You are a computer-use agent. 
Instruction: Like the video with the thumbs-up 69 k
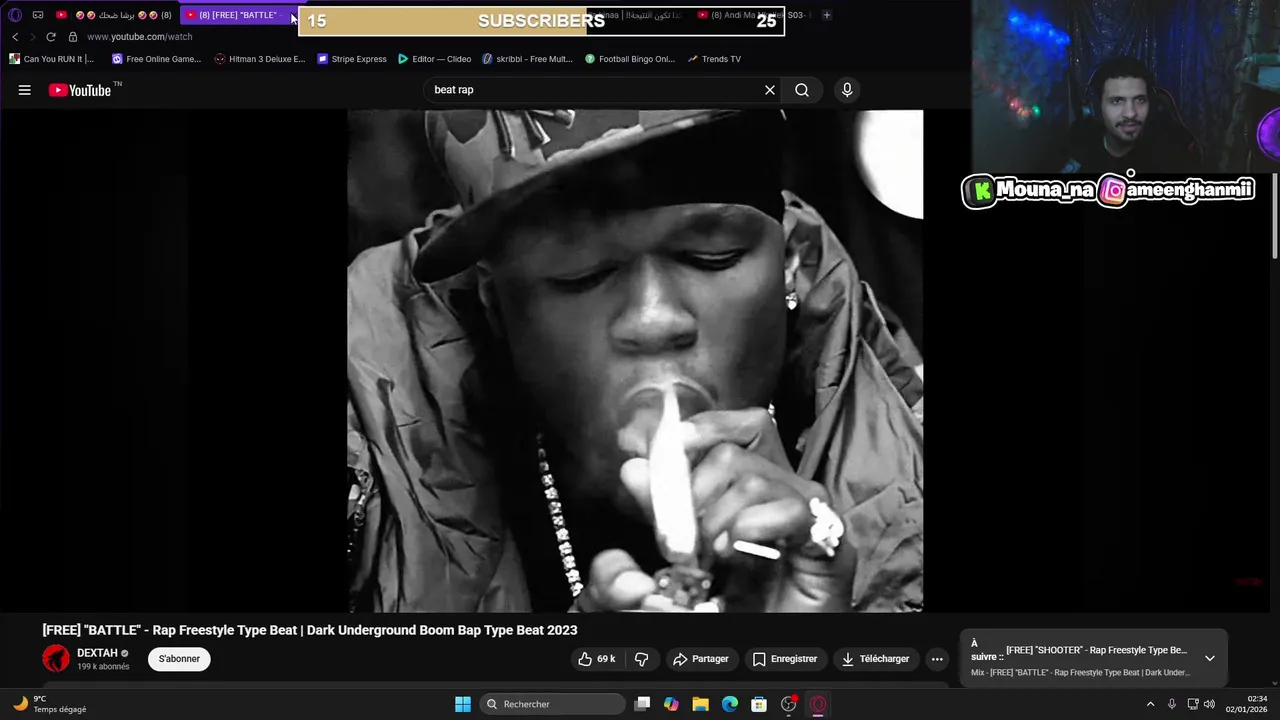[x=596, y=659]
